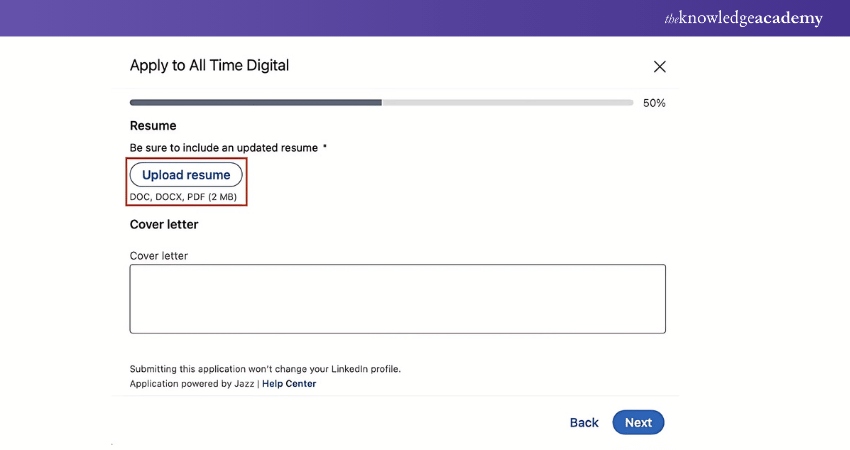
Task: Click the bold Resume section heading
Action: [x=153, y=126]
